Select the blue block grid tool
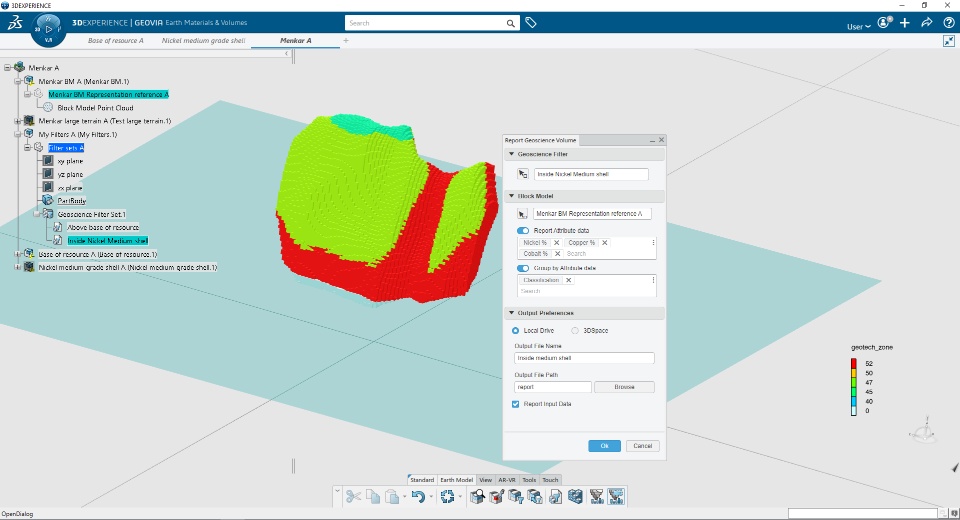Viewport: 960px width, 520px height. [575, 496]
